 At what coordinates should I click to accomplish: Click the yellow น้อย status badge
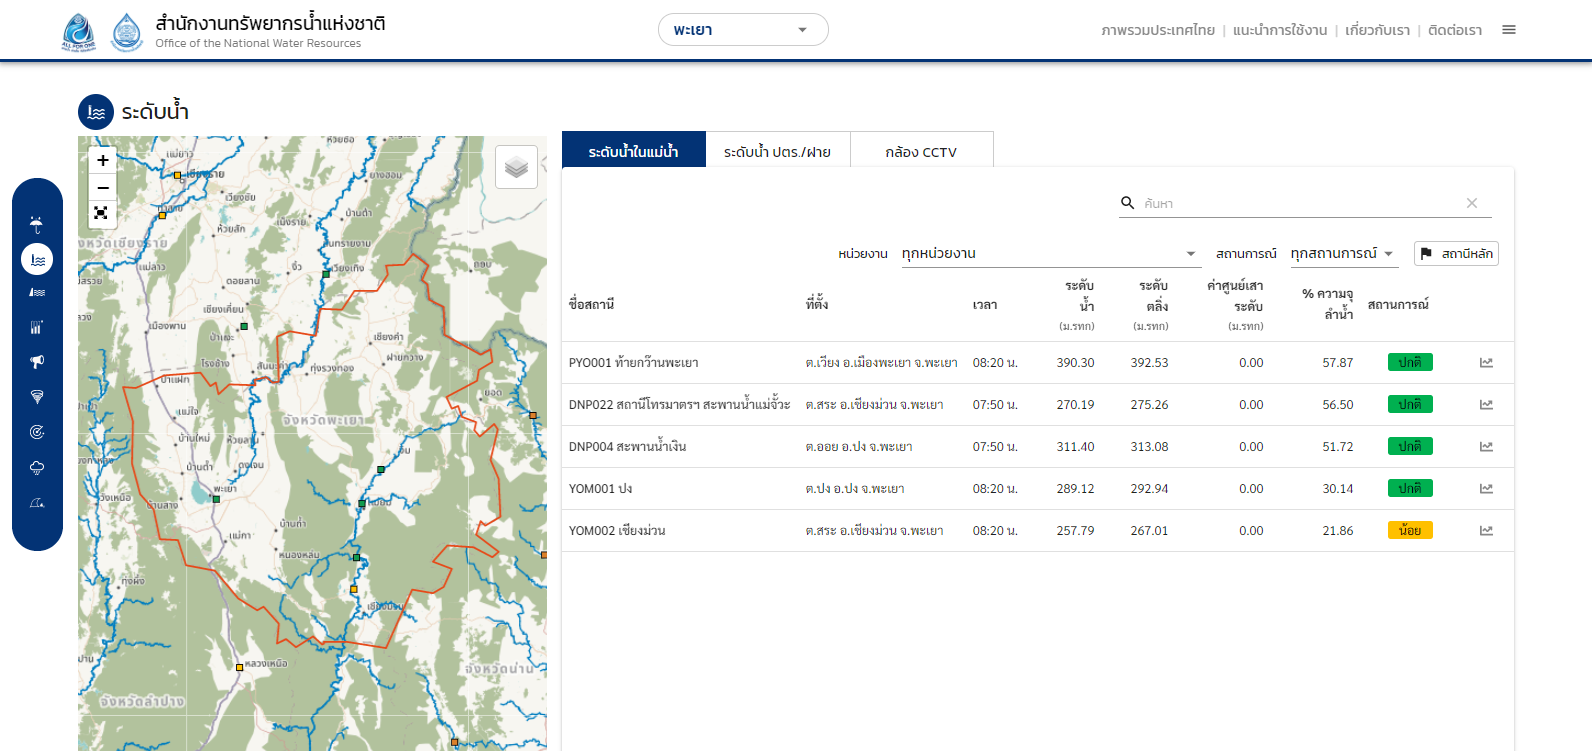pos(1410,530)
